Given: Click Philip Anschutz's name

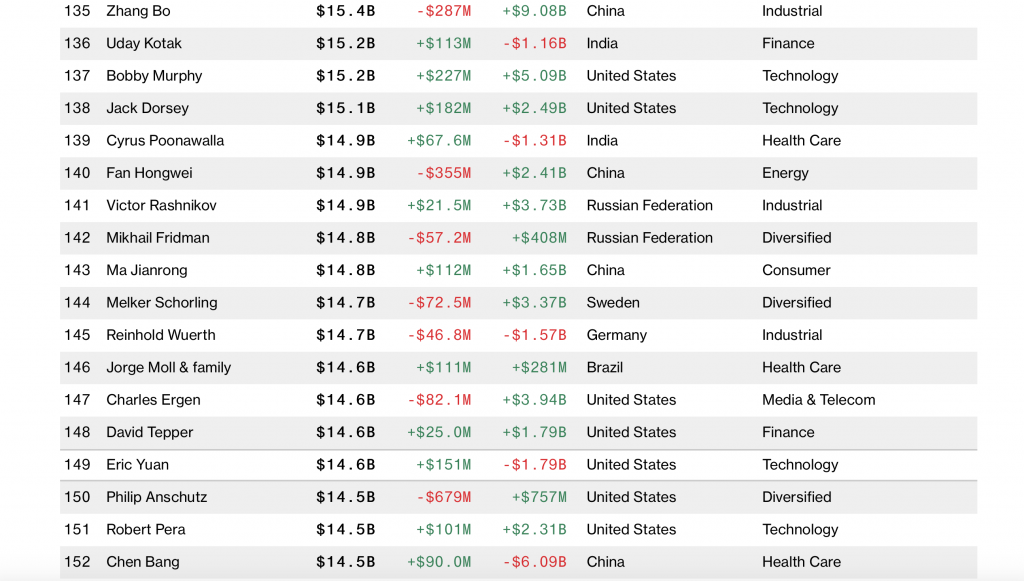Looking at the screenshot, I should tap(156, 497).
